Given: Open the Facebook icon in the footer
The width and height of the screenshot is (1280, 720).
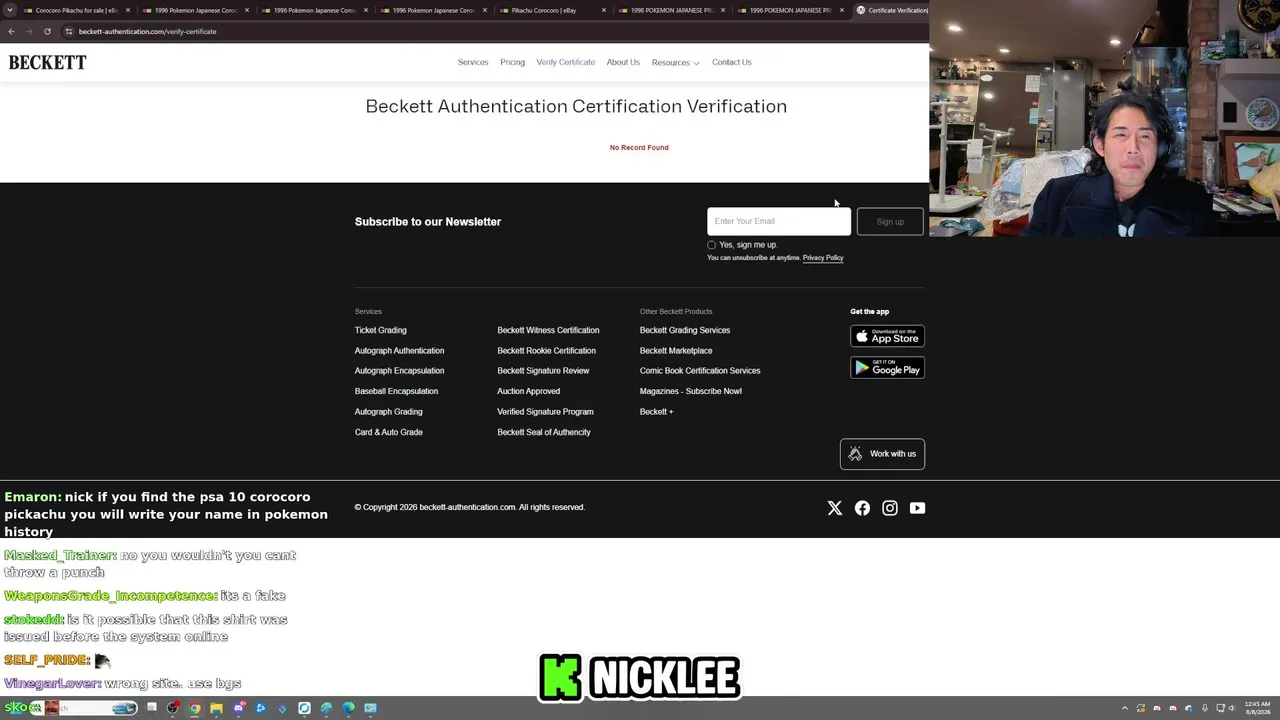Looking at the screenshot, I should click(862, 508).
